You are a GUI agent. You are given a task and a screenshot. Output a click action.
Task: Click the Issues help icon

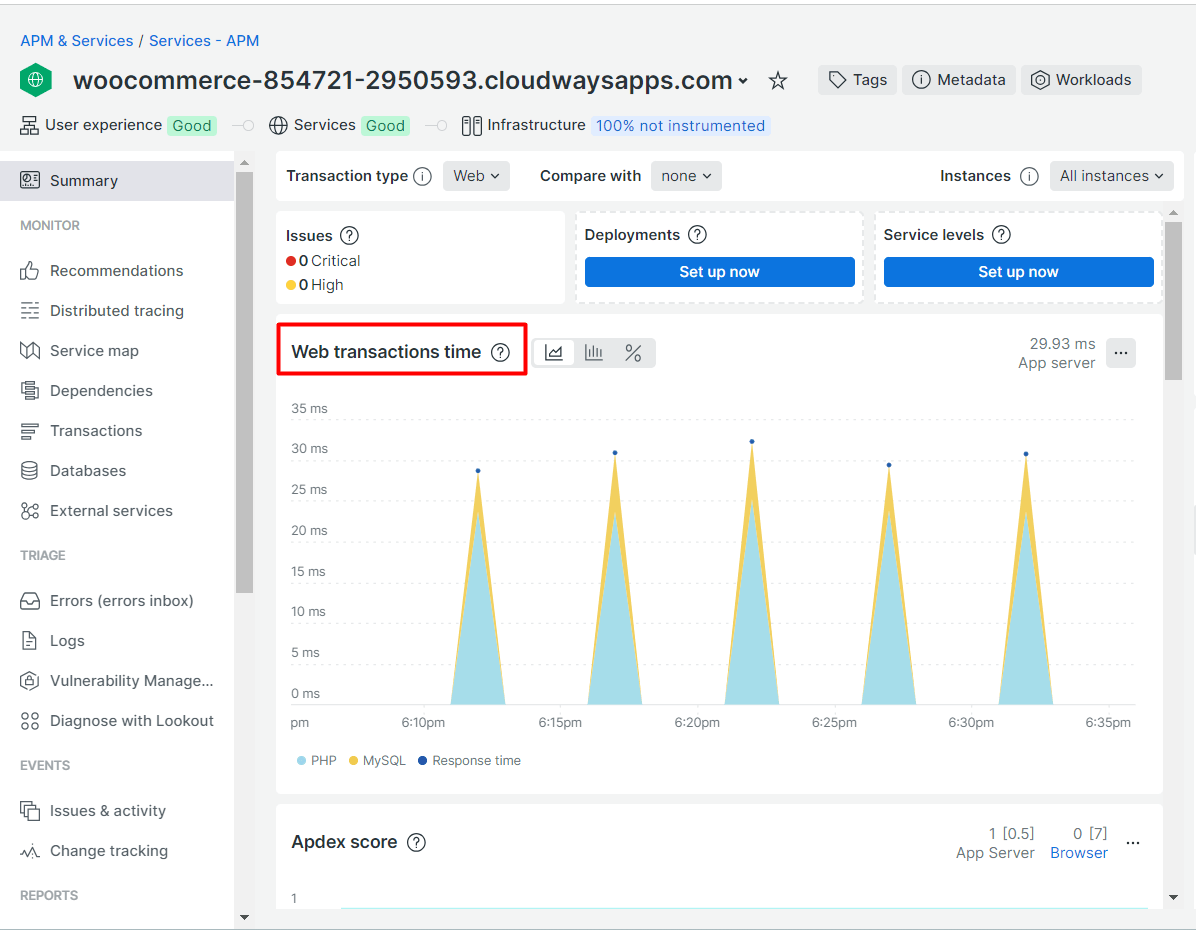click(x=349, y=236)
